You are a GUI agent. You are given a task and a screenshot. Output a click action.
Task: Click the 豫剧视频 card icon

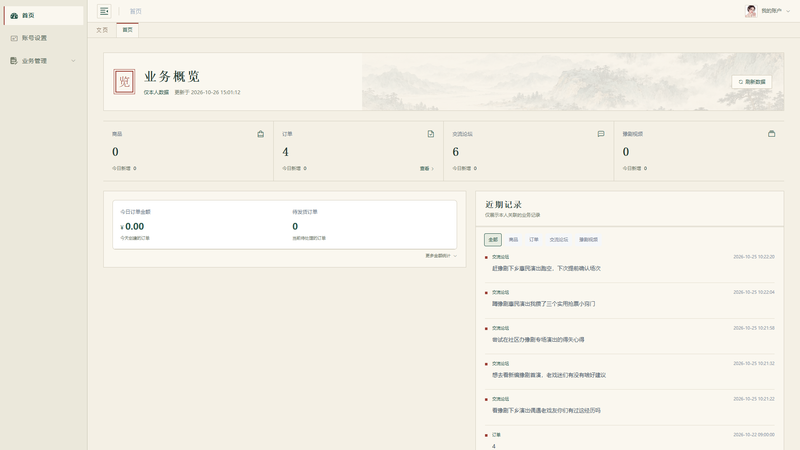point(771,134)
